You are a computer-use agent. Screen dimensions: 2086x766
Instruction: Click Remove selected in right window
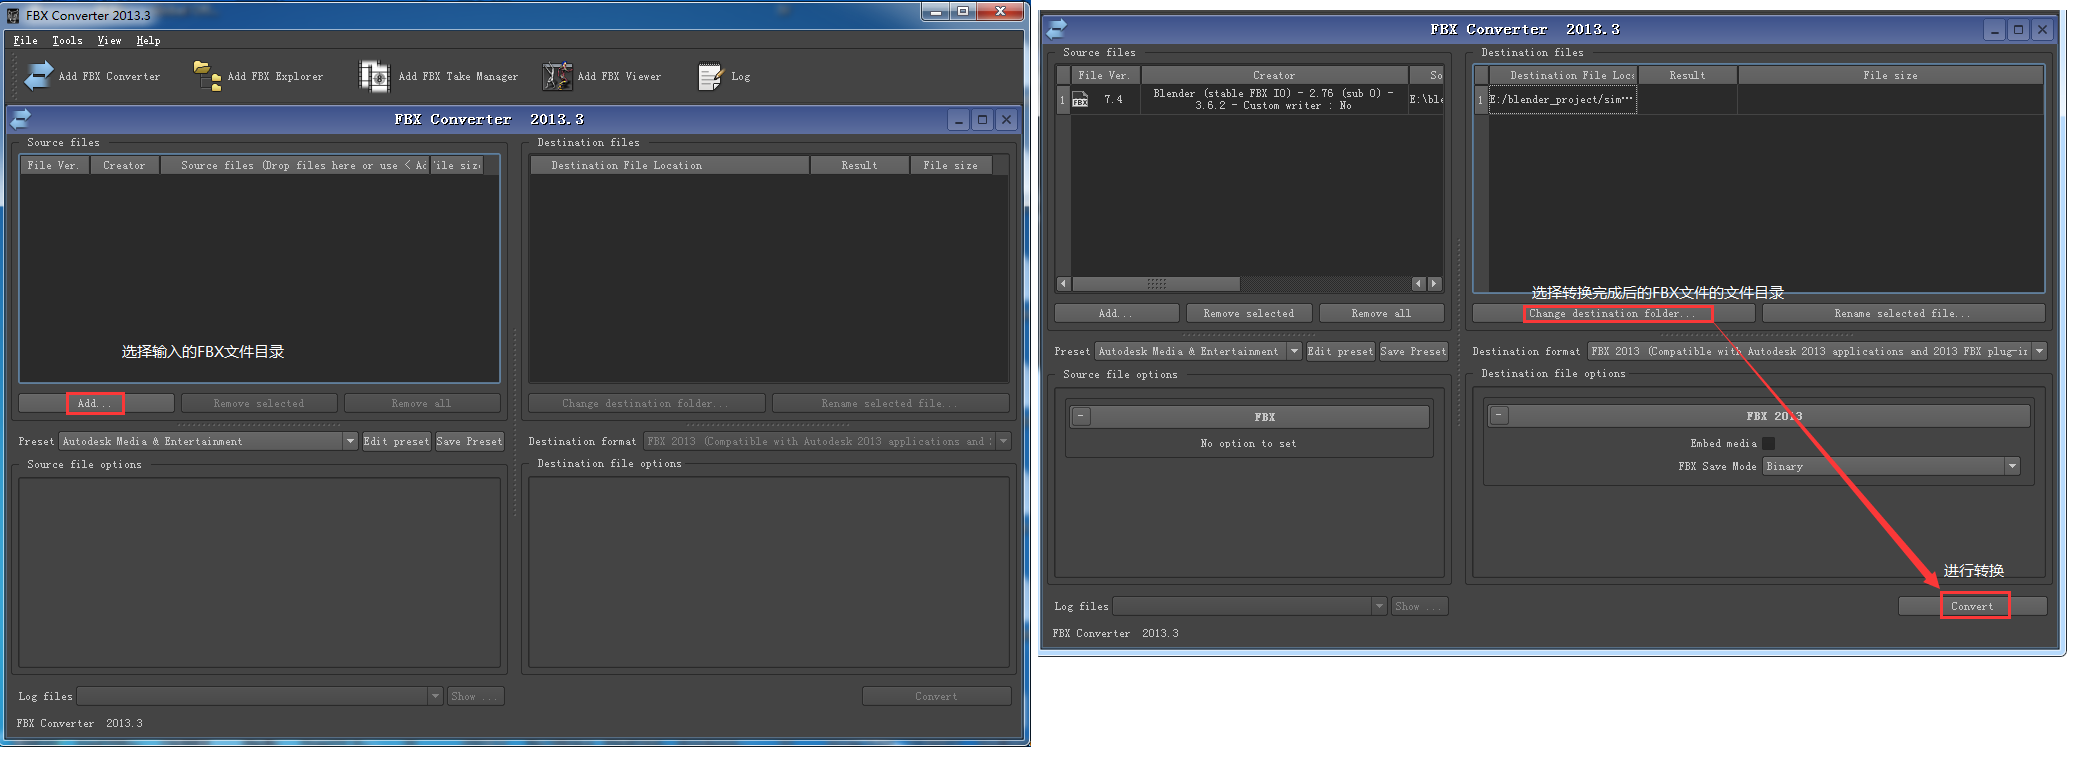coord(1248,313)
